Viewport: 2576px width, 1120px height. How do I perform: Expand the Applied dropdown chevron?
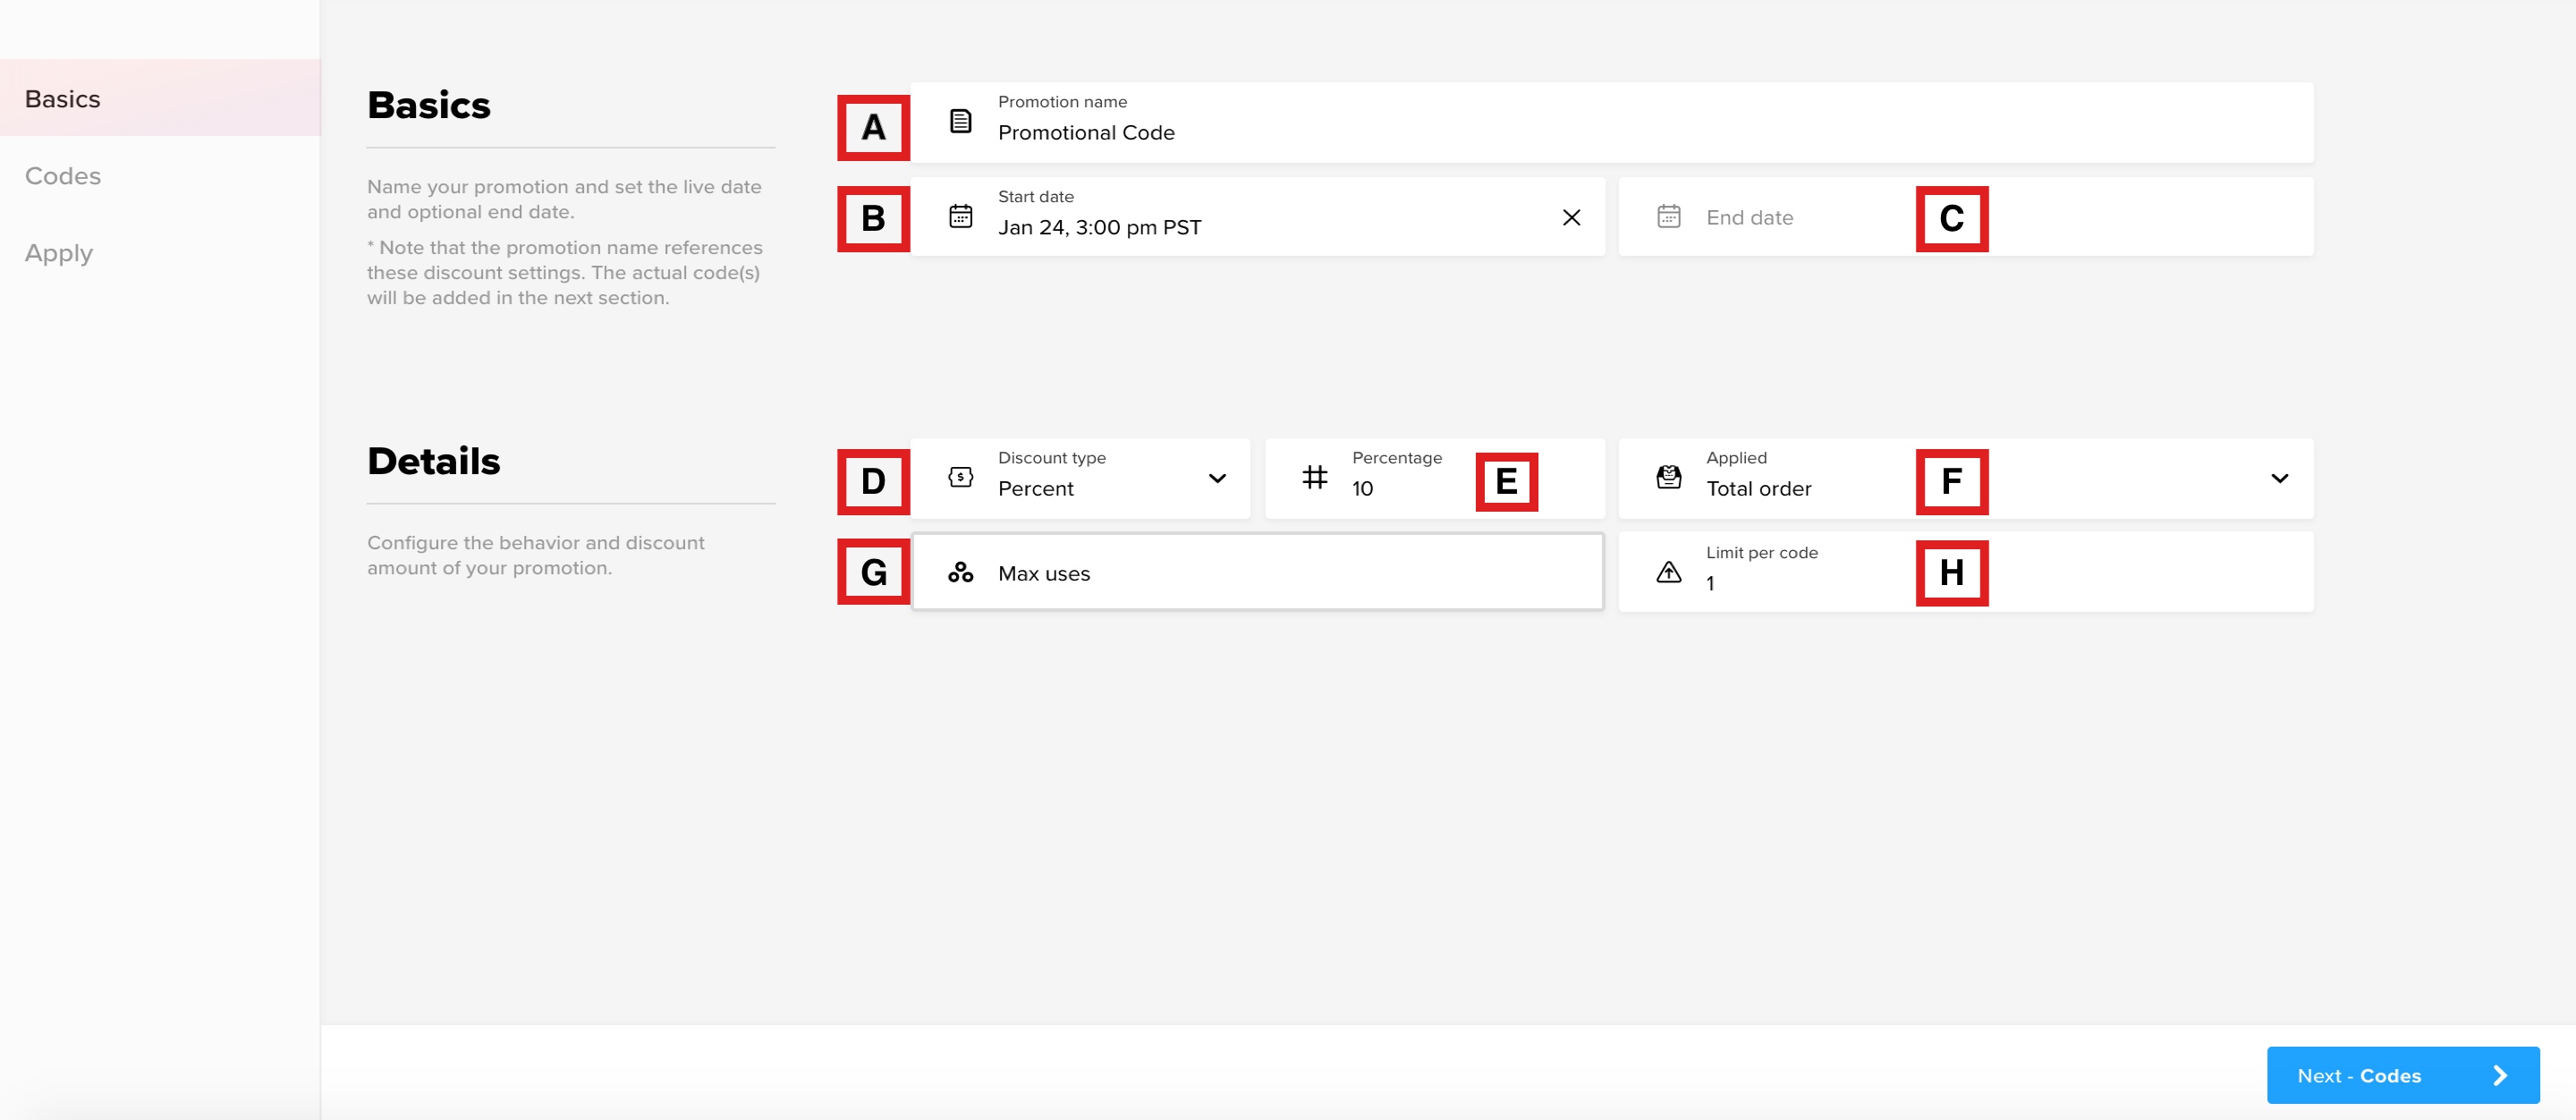point(2279,478)
